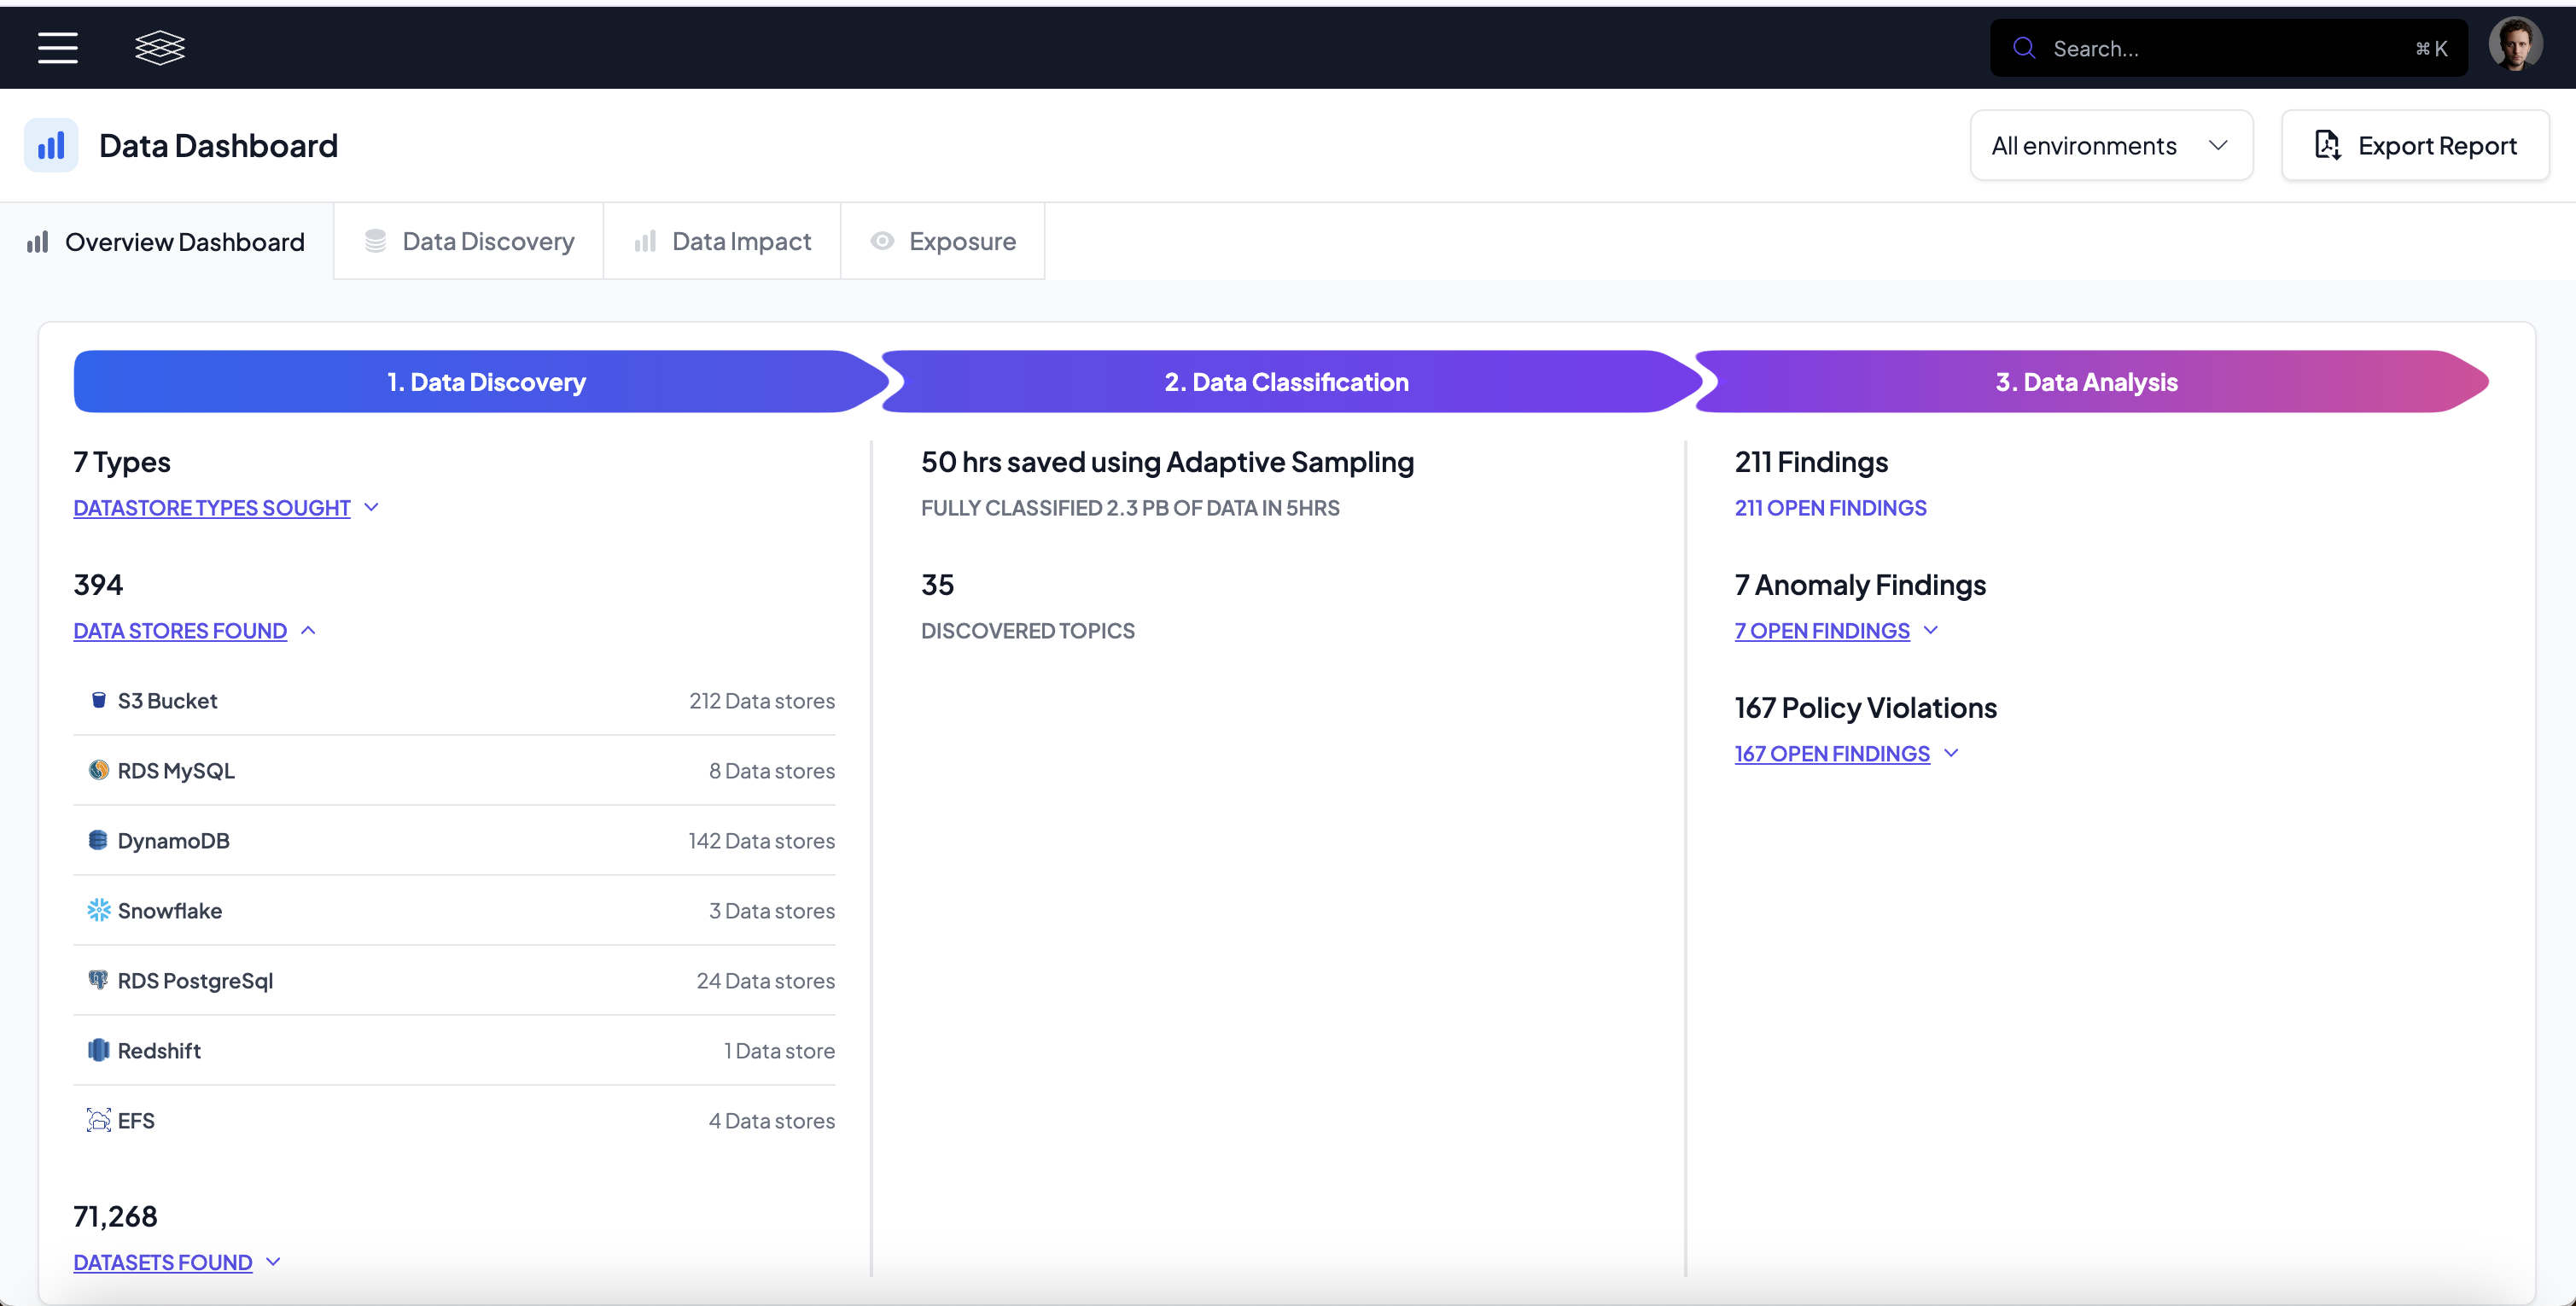The image size is (2576, 1306).
Task: Select the 3. Data Analysis step banner
Action: [2090, 382]
